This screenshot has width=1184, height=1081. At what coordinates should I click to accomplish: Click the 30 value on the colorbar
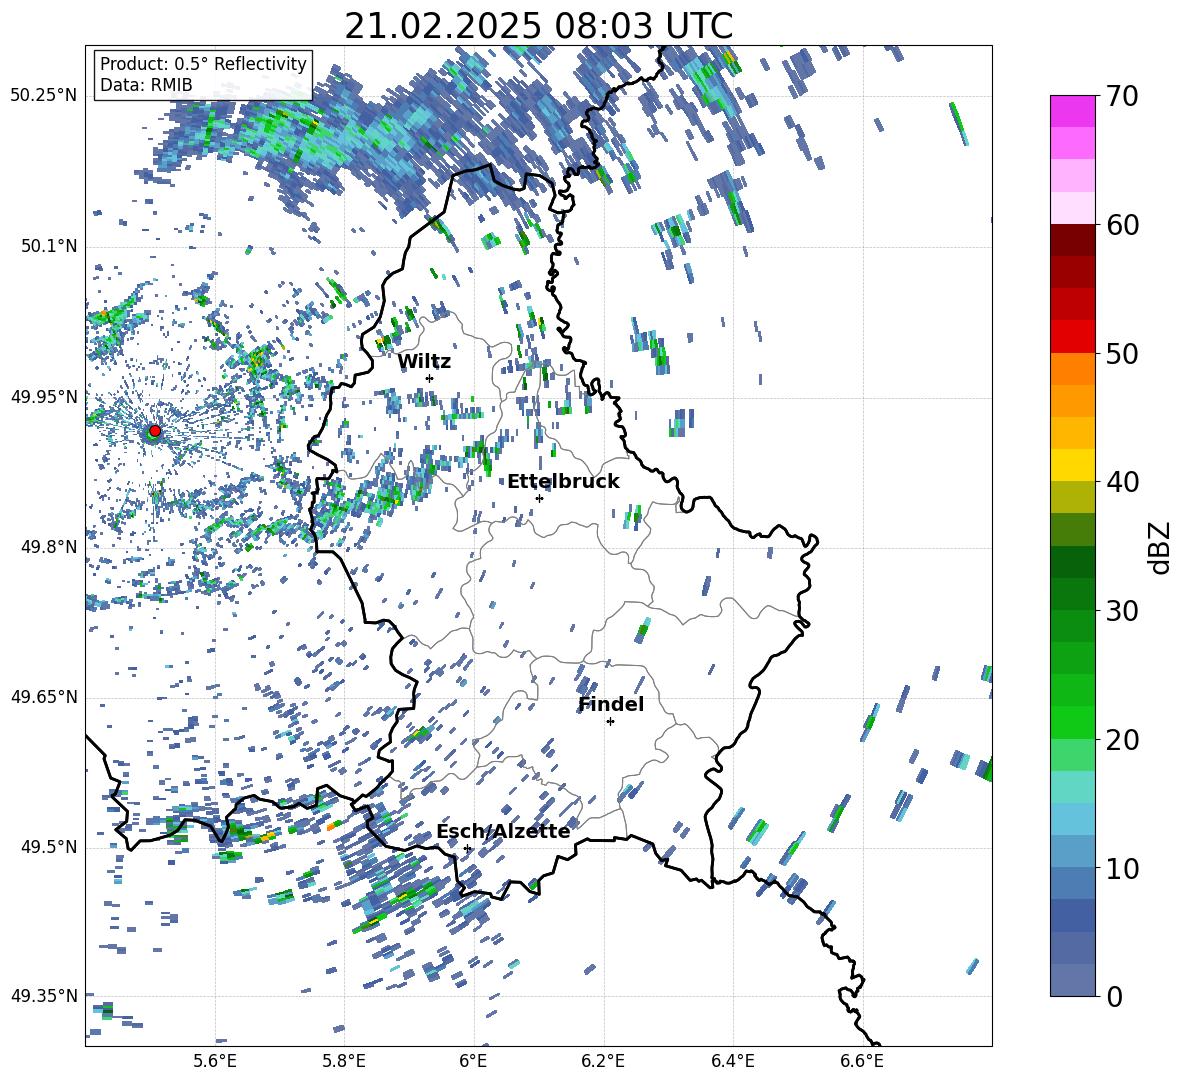tap(1122, 611)
